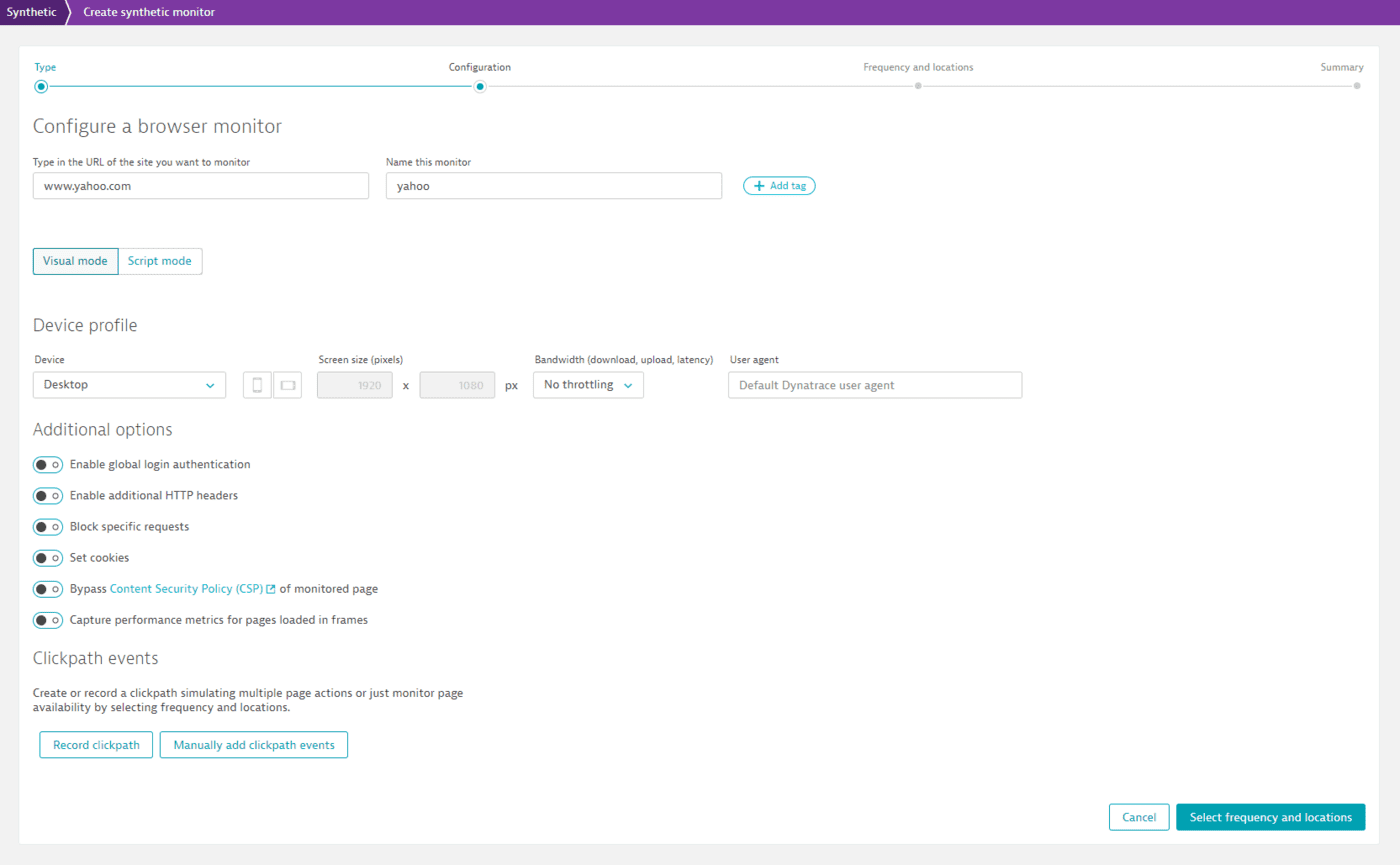The width and height of the screenshot is (1400, 865).
Task: Click the Summary step indicator dot
Action: [x=1357, y=86]
